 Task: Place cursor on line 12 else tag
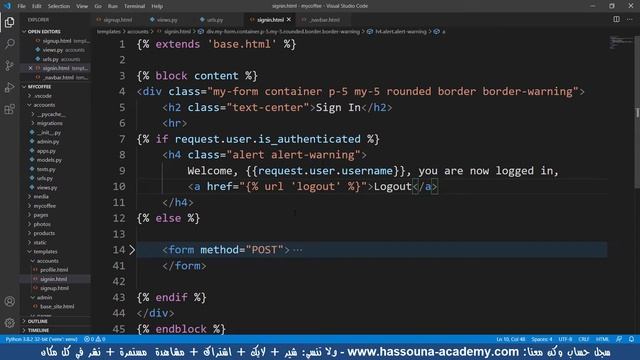pos(169,218)
